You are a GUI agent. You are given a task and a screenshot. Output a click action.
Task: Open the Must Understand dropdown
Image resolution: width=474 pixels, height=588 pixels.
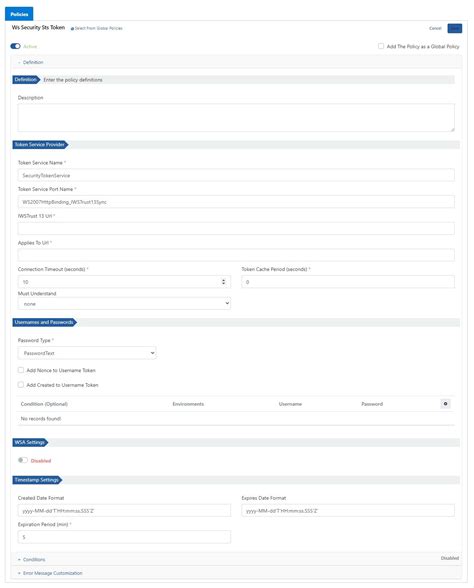click(124, 303)
